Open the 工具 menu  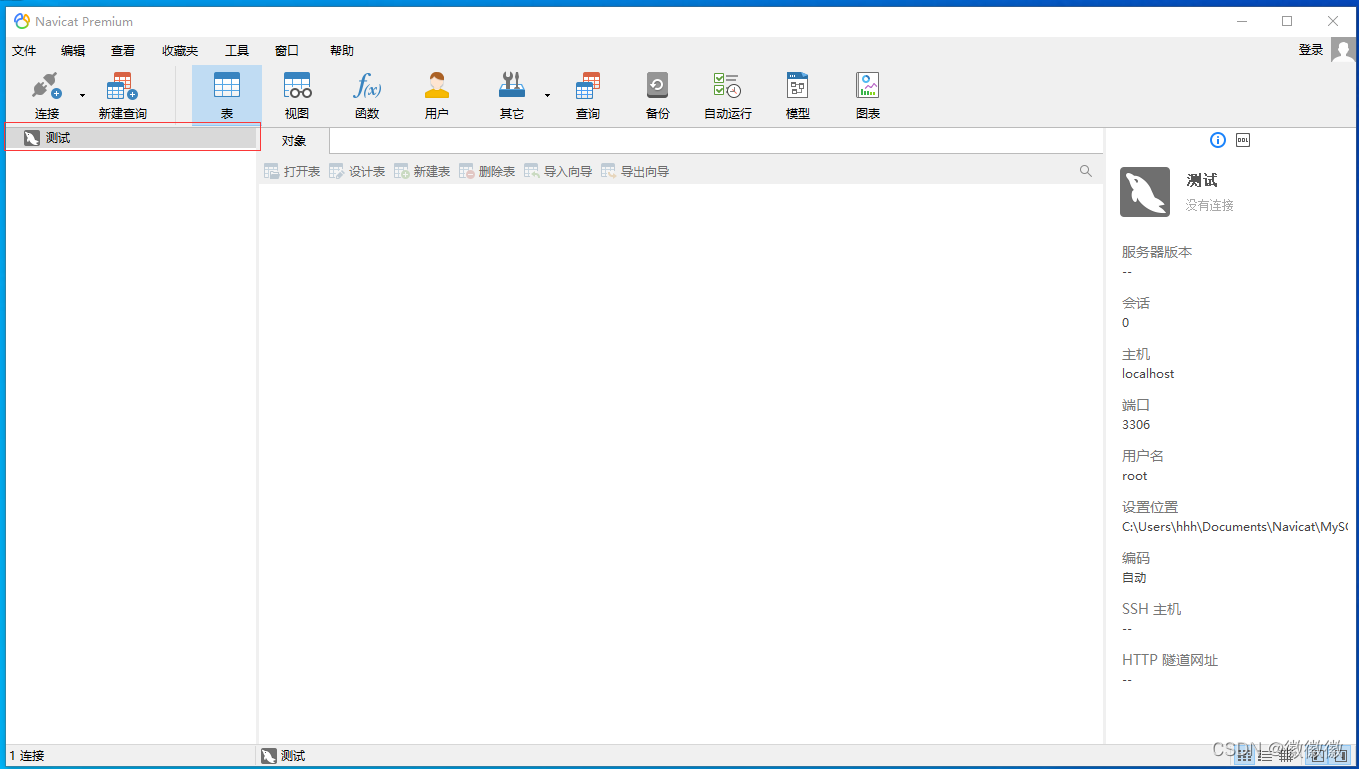click(237, 50)
